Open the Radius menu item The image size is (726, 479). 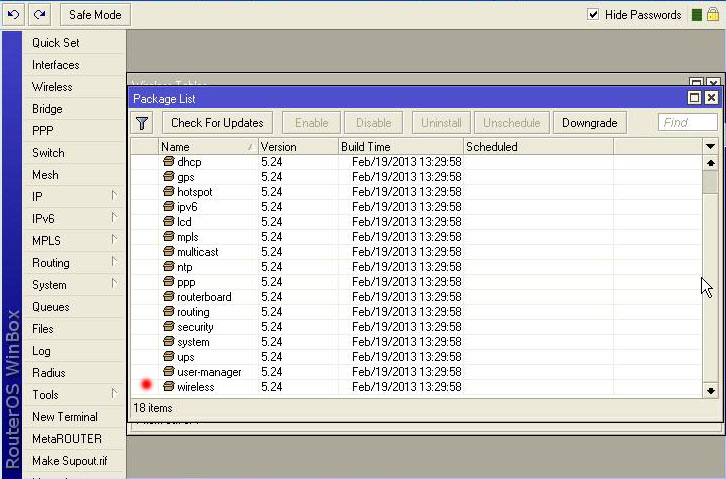pos(74,373)
